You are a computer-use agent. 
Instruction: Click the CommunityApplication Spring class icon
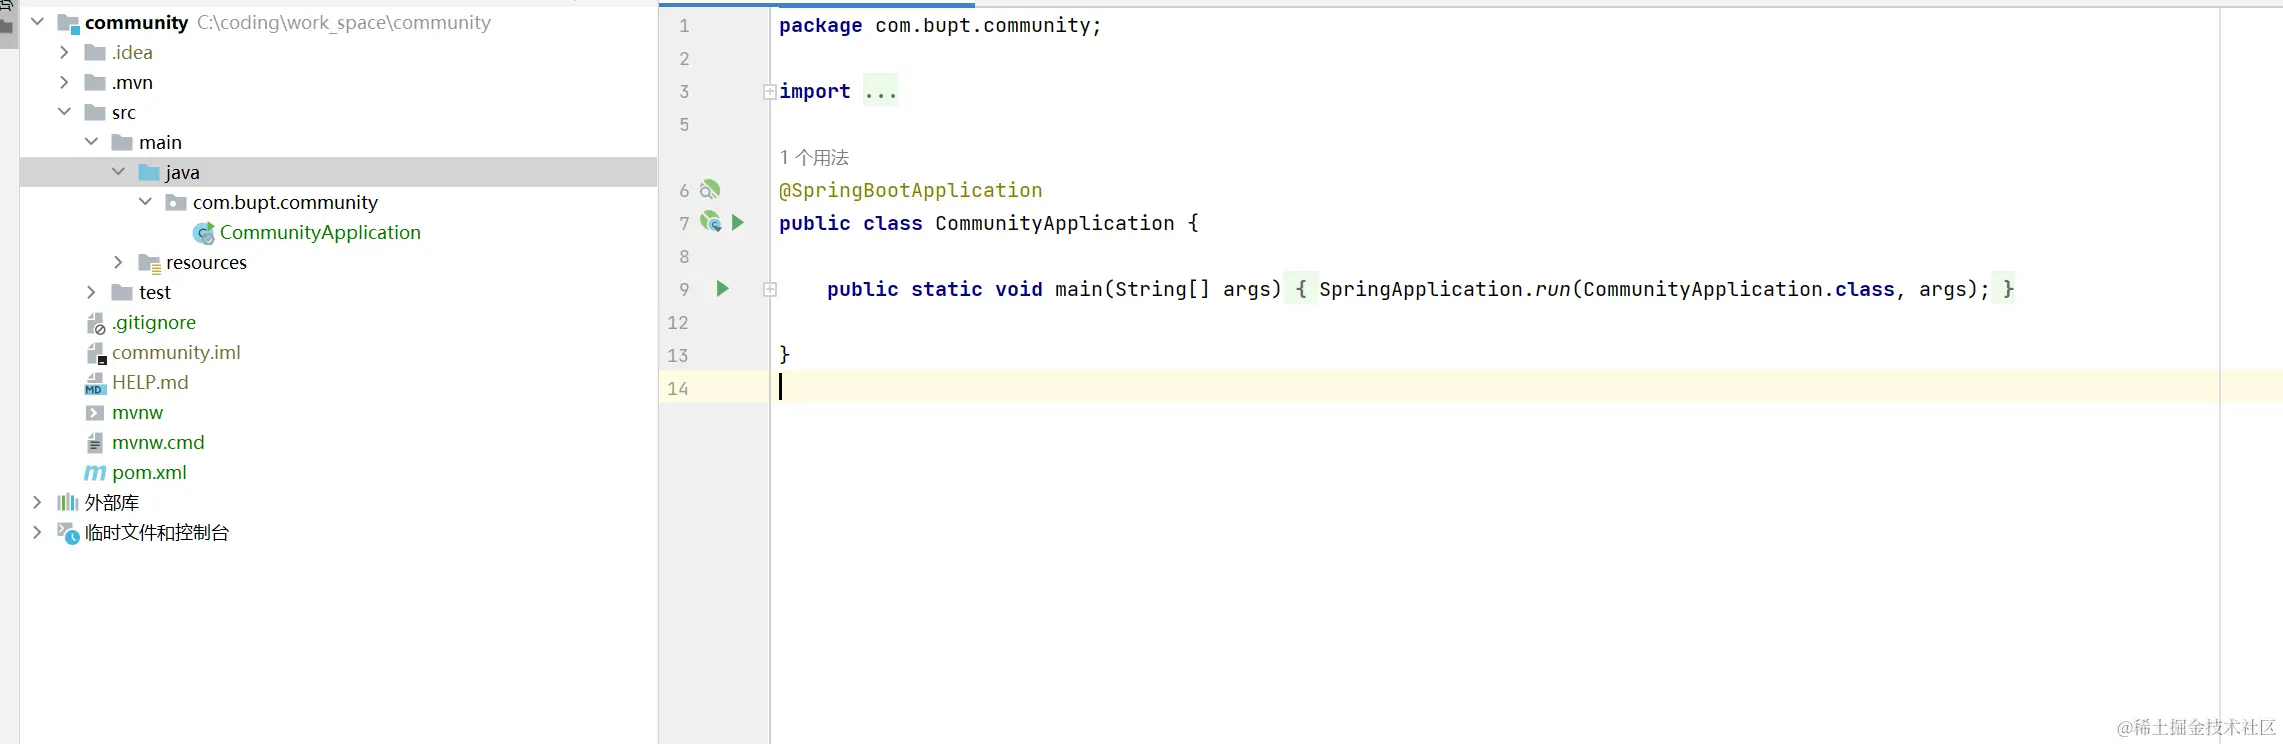[x=204, y=233]
